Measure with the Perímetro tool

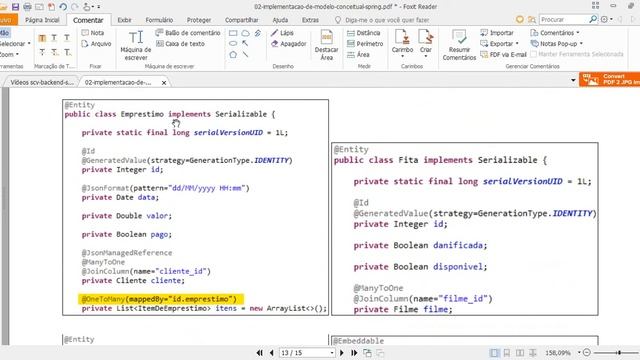pos(365,44)
